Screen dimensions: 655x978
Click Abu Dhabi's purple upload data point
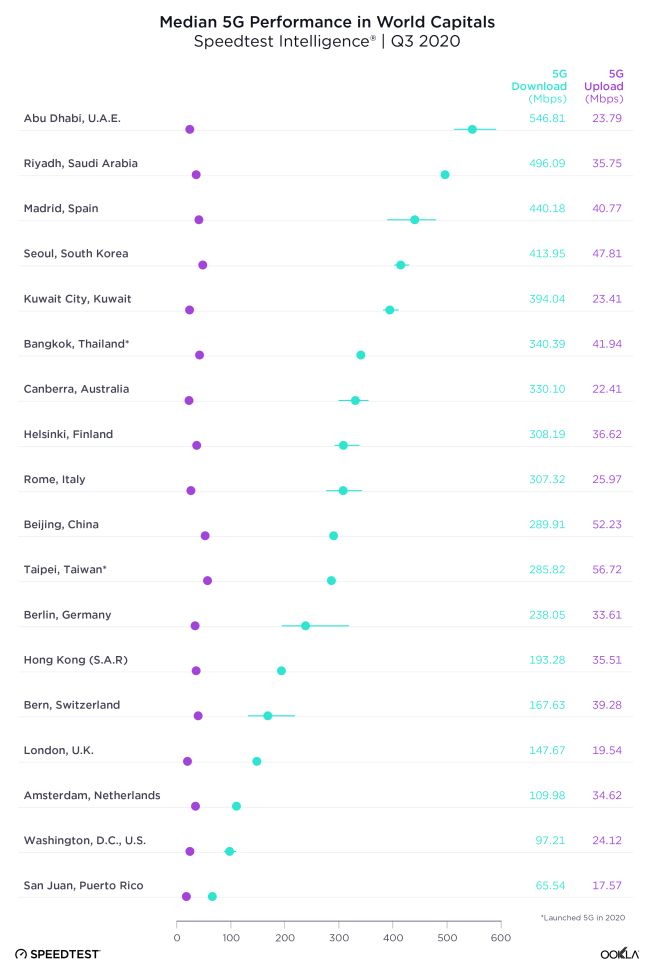click(x=190, y=130)
